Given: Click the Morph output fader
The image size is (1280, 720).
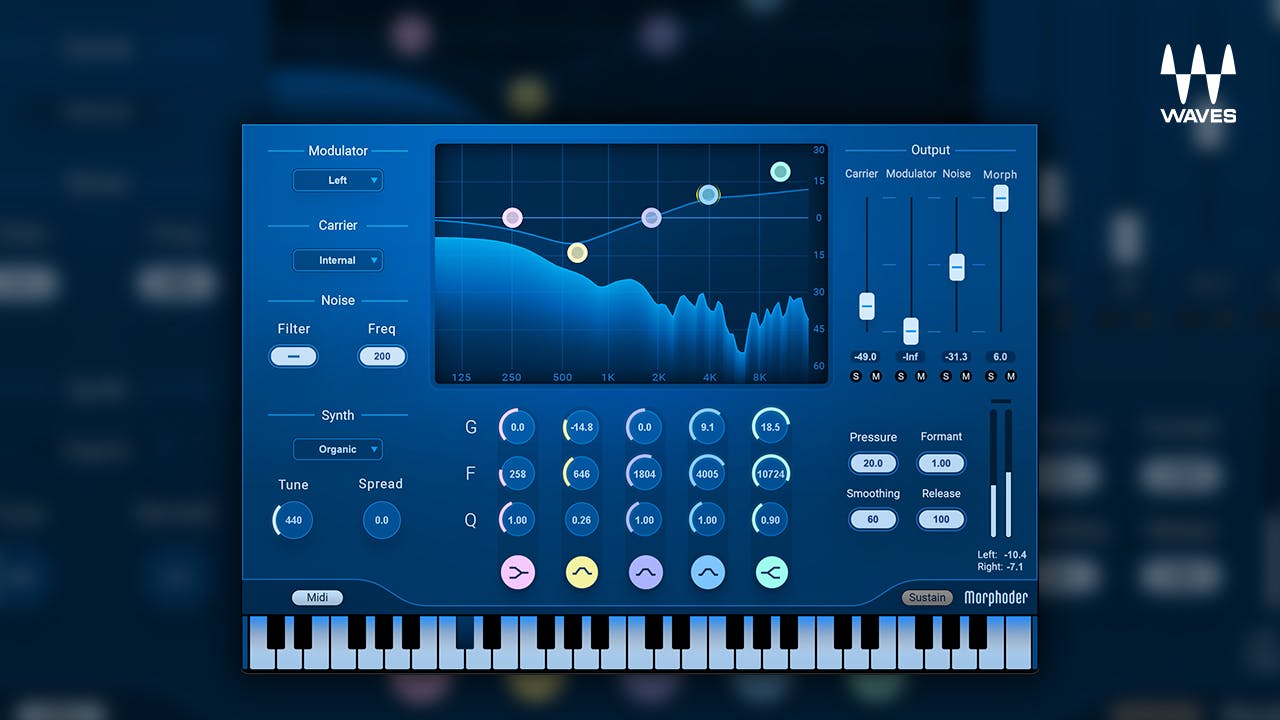Looking at the screenshot, I should click(x=1001, y=198).
